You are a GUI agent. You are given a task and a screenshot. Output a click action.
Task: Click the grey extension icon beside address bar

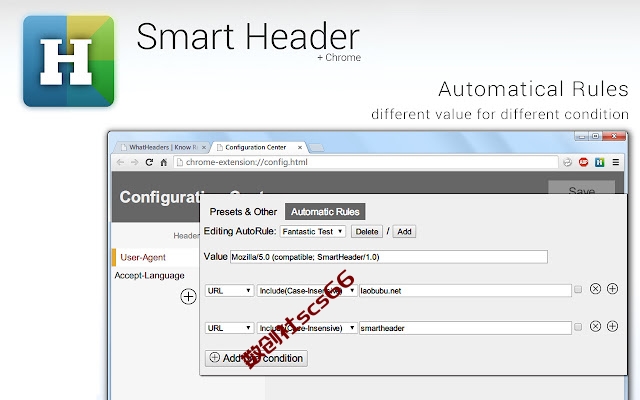tap(567, 162)
